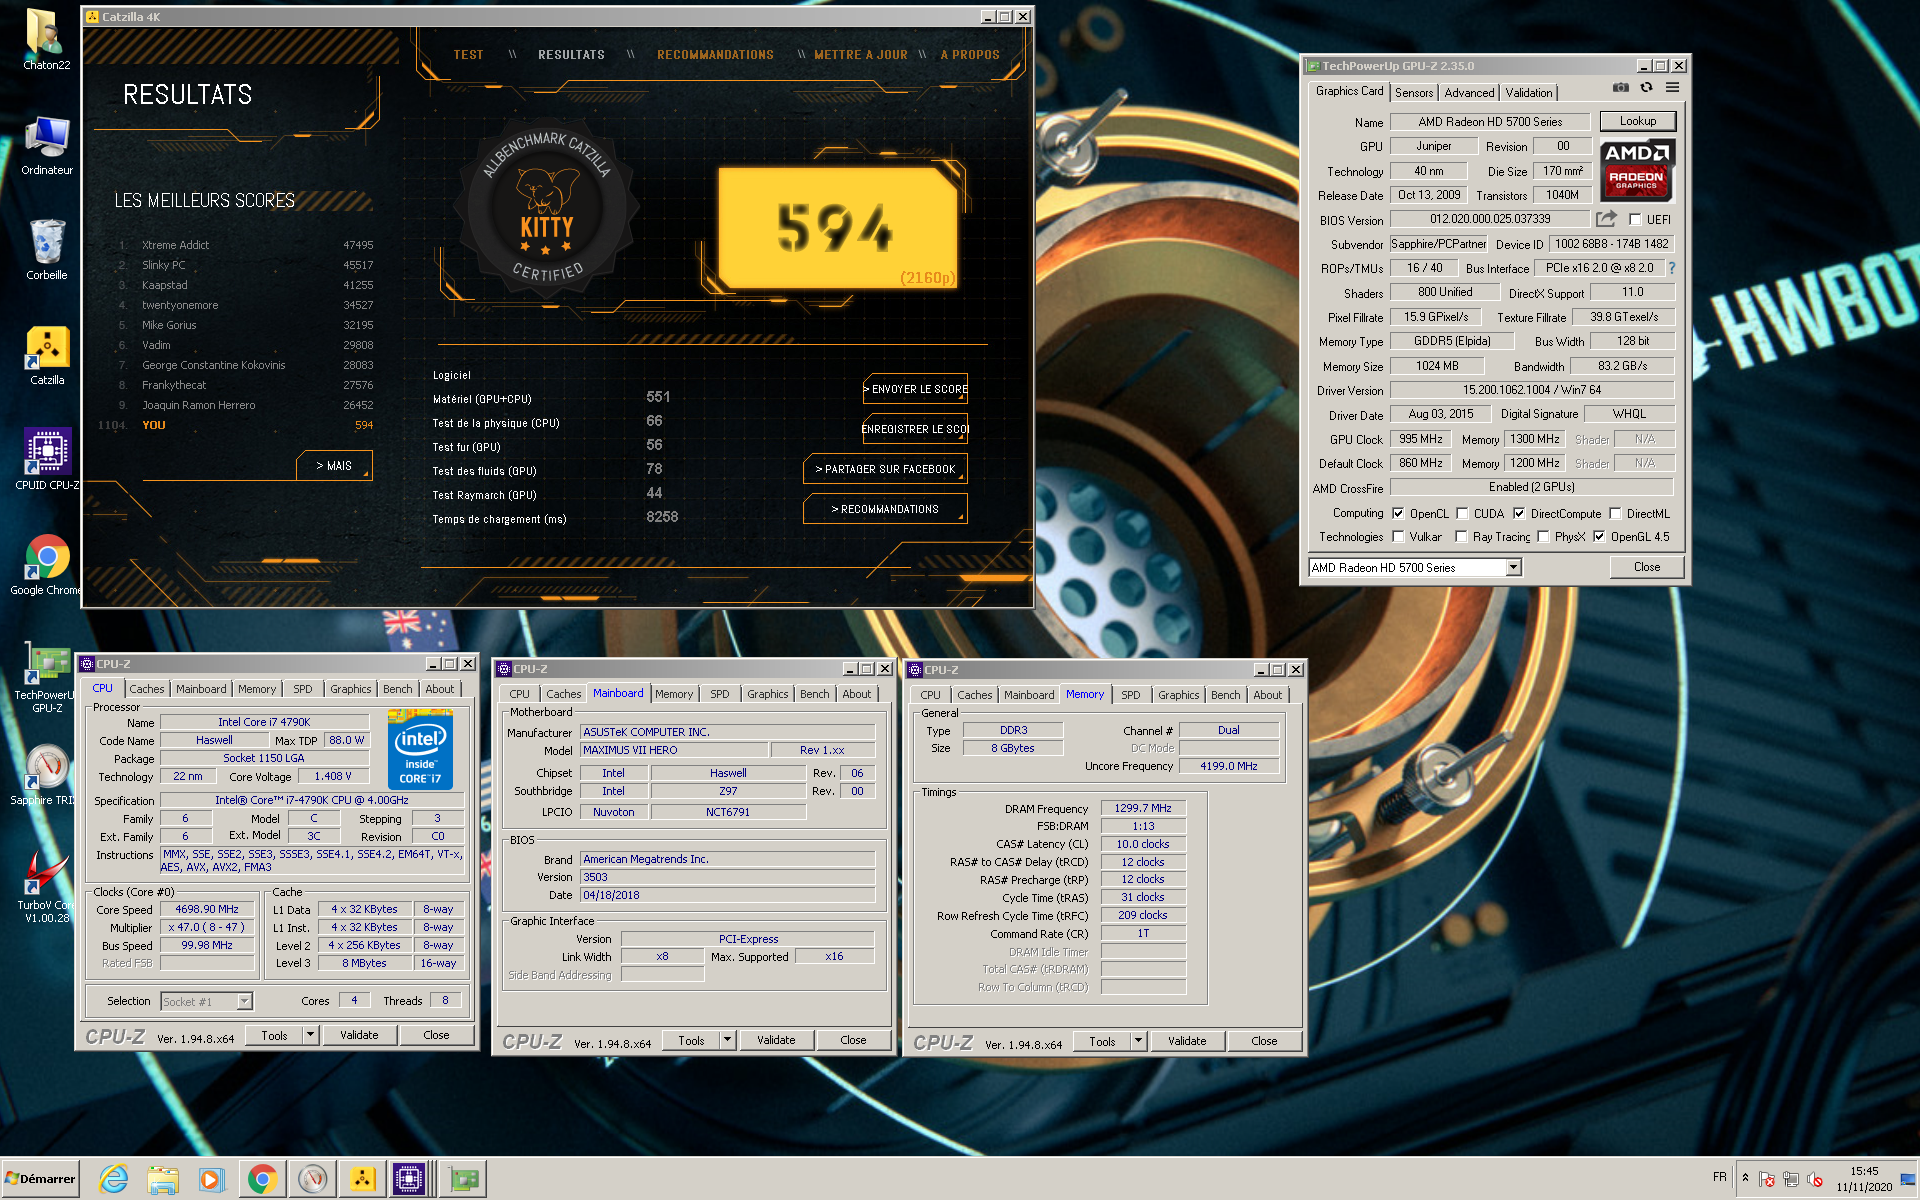Toggle the Ray Tracing checkbox
Image resolution: width=1920 pixels, height=1200 pixels.
(x=1461, y=537)
